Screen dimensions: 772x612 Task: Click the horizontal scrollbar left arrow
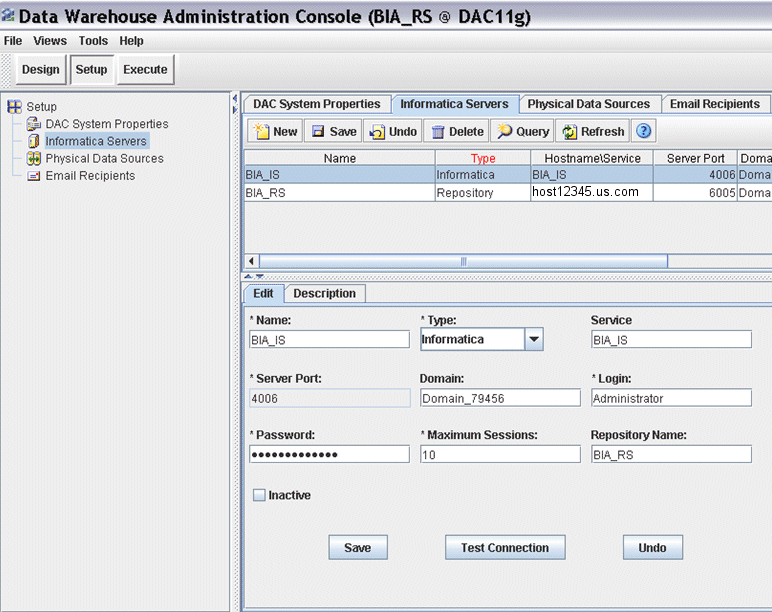pos(252,261)
